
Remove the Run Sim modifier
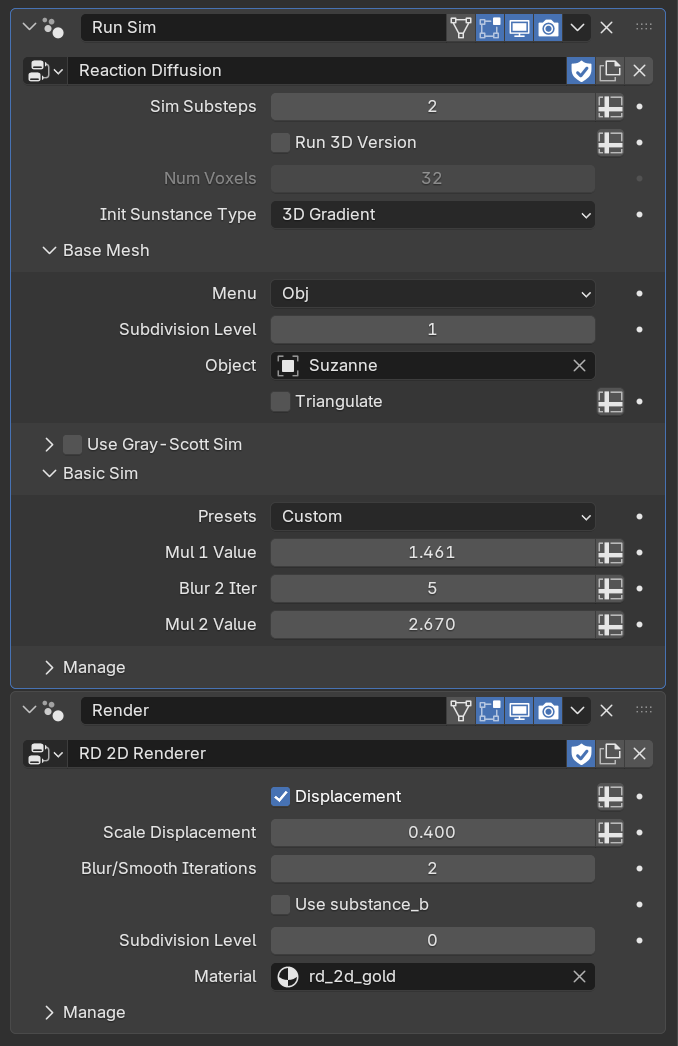tap(606, 27)
